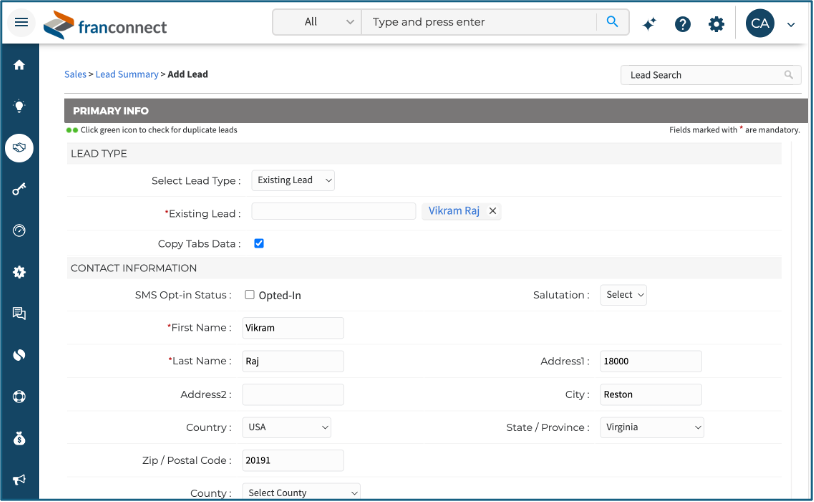The width and height of the screenshot is (814, 502).
Task: Click the First Name field containing Vikram
Action: click(293, 328)
